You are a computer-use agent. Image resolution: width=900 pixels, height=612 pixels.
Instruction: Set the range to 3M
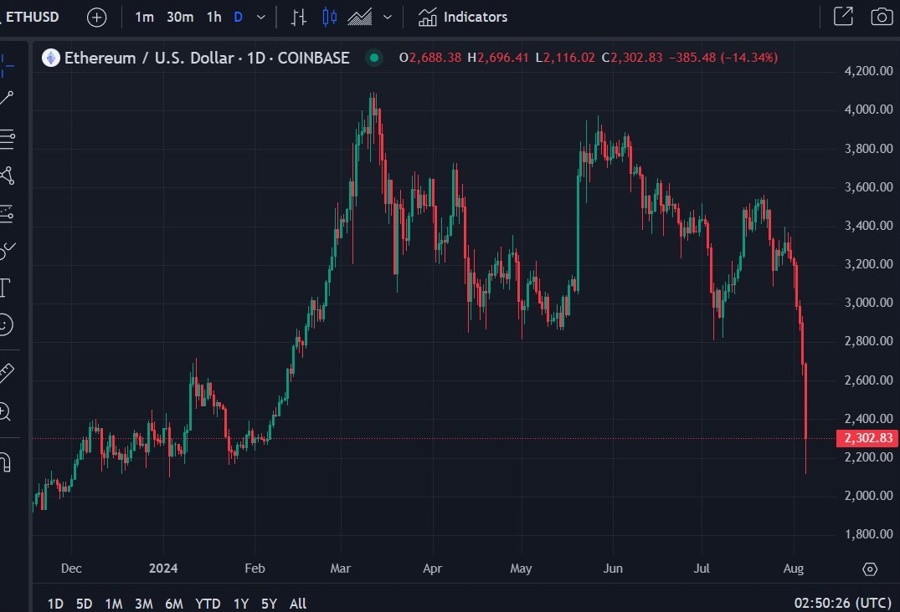143,604
